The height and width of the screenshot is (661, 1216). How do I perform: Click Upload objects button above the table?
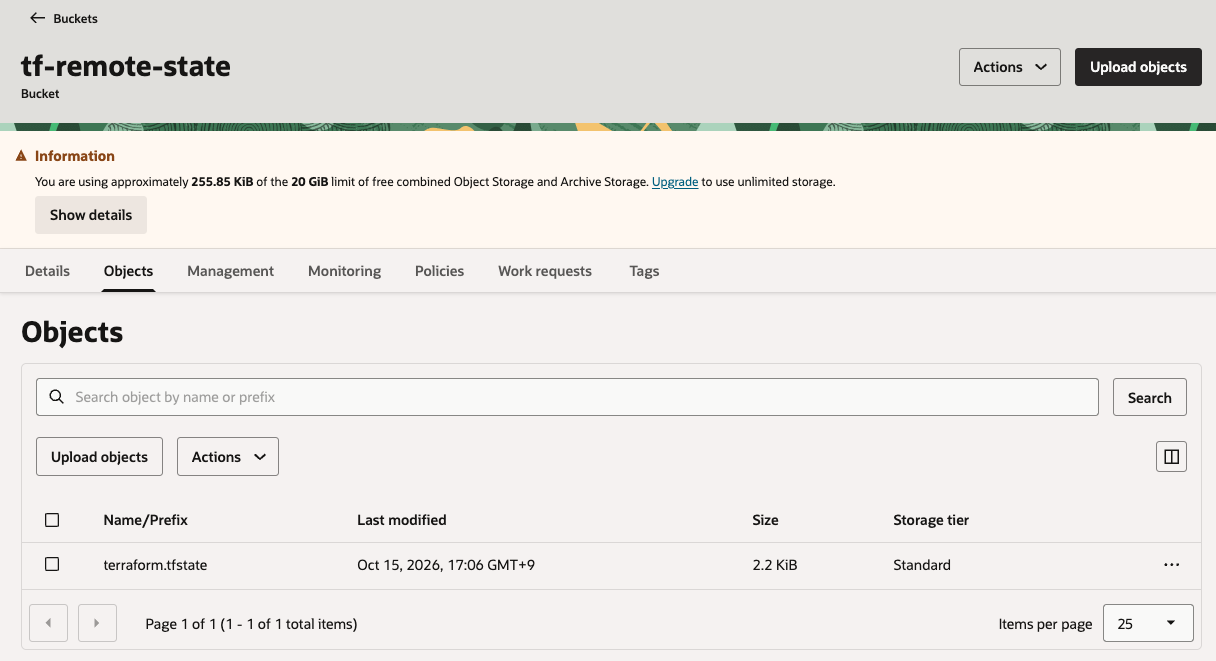[x=100, y=457]
